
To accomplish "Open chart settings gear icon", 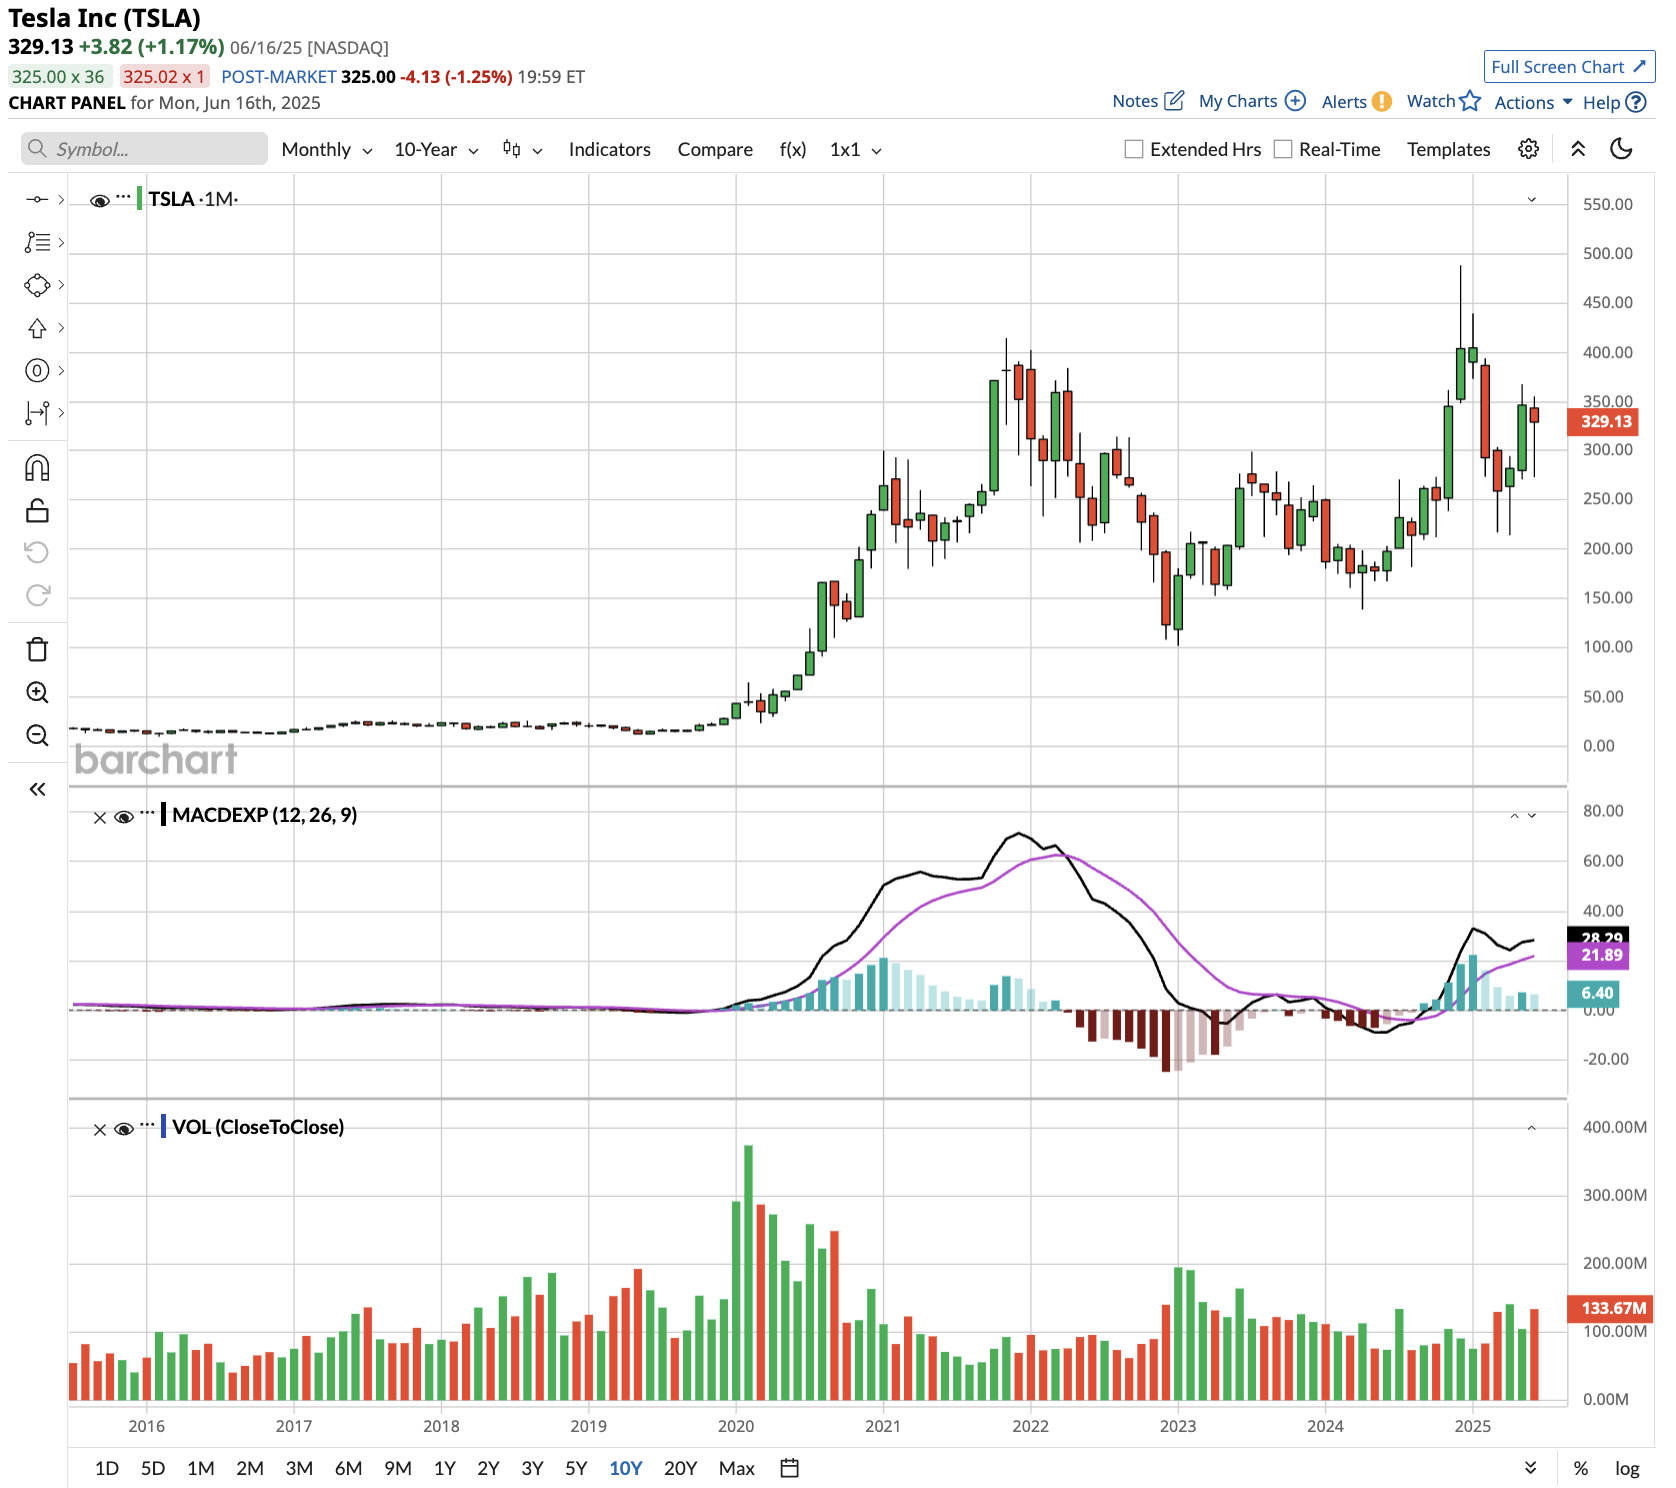I will [1528, 149].
